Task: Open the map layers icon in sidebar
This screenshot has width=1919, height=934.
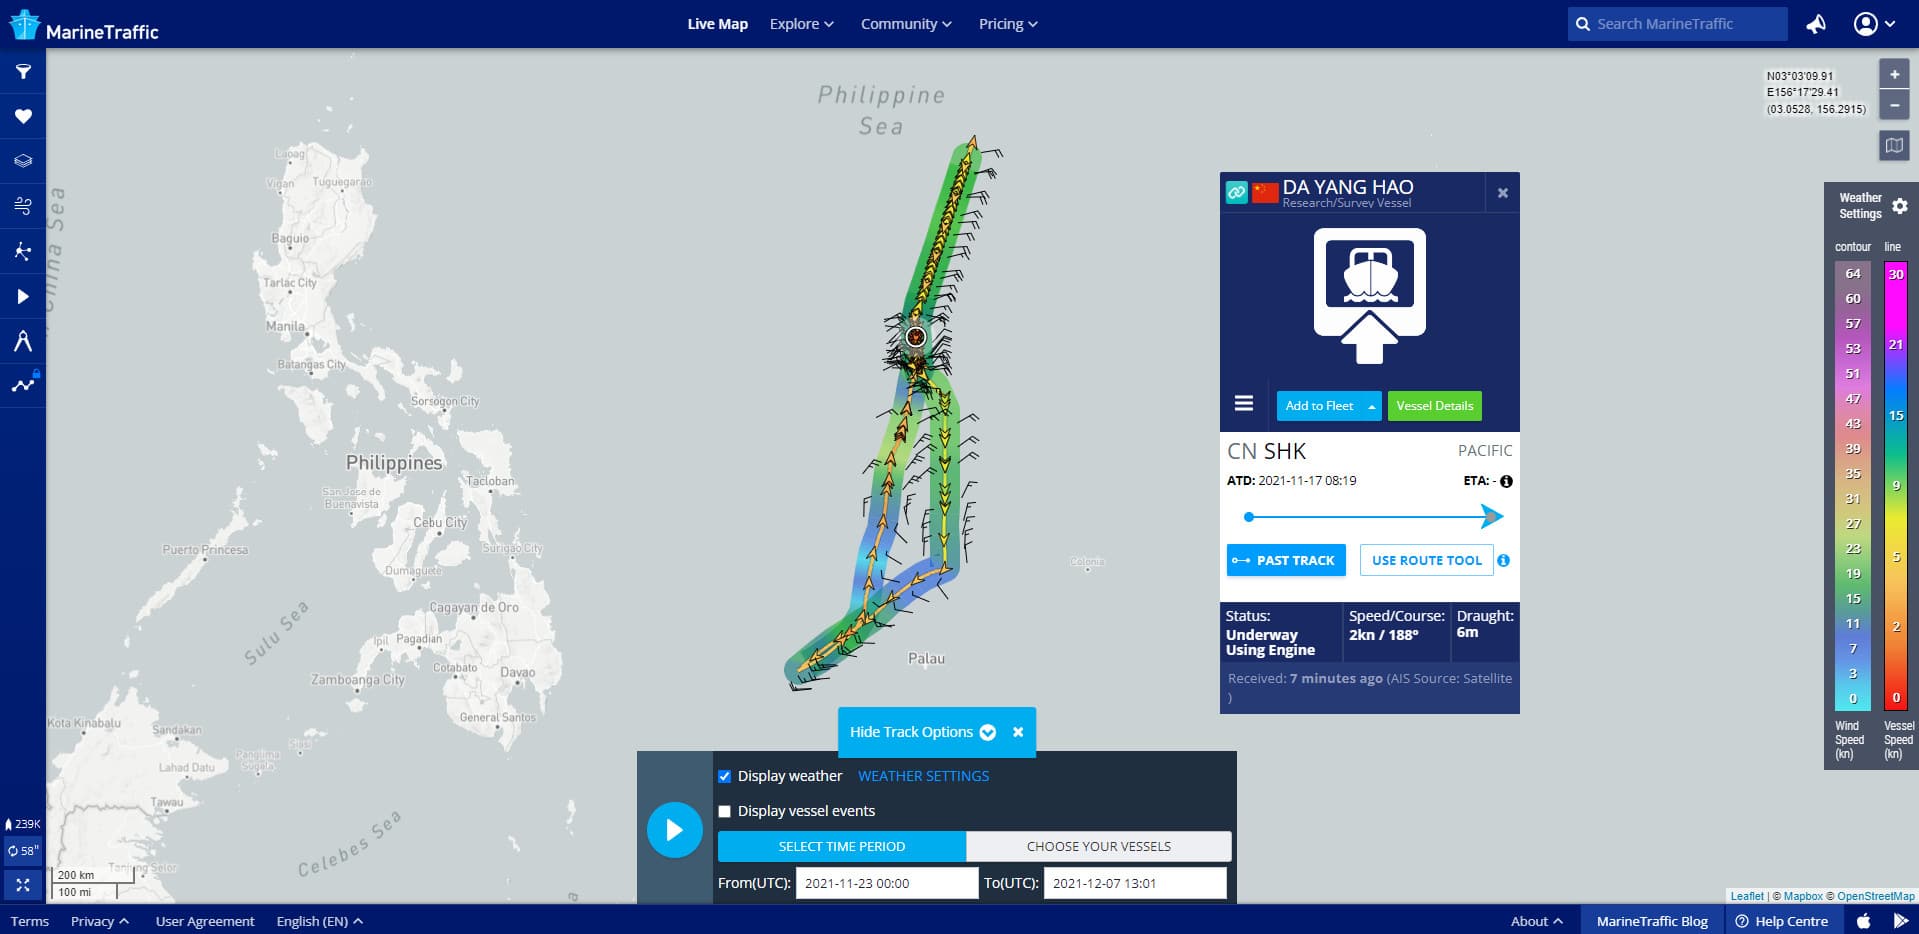Action: coord(23,161)
